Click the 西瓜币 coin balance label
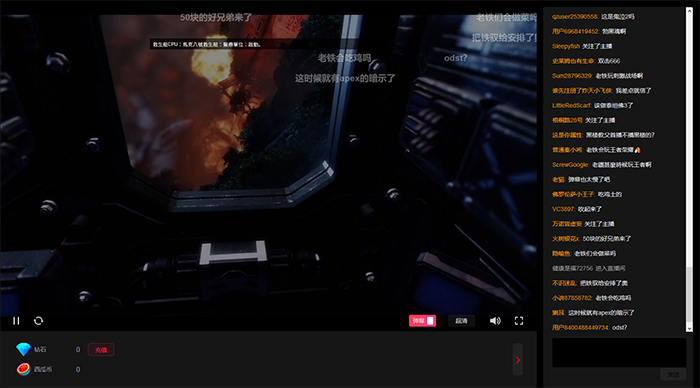This screenshot has height=388, width=700. 43,369
